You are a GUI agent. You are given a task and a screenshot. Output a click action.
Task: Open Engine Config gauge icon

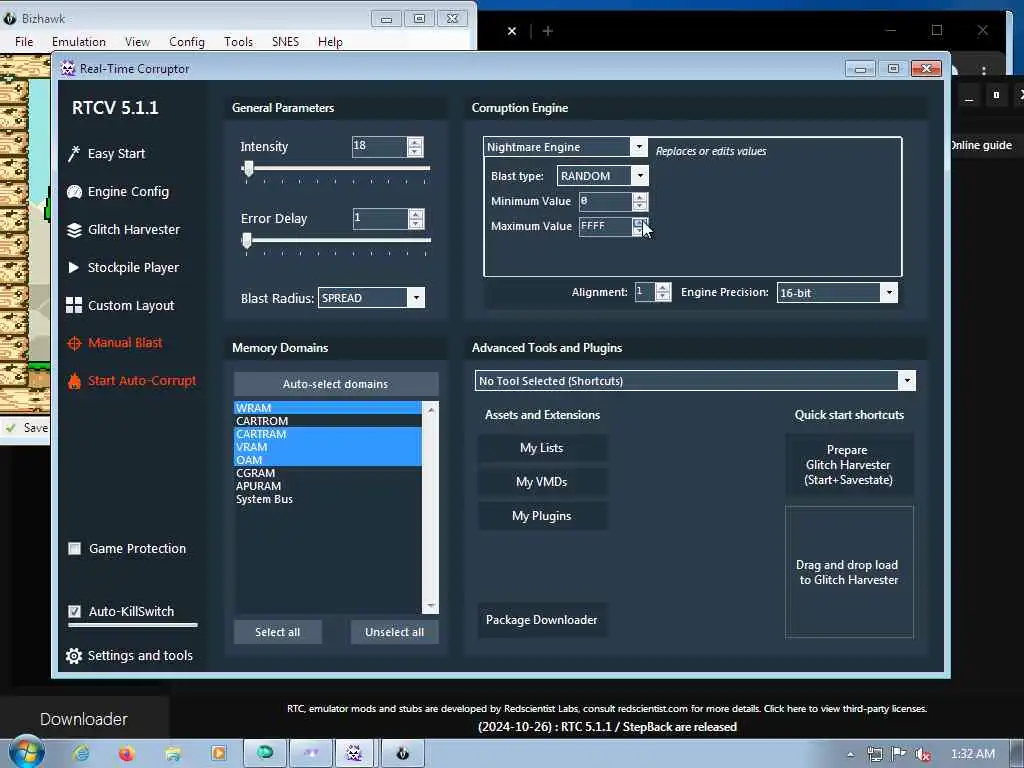point(74,191)
